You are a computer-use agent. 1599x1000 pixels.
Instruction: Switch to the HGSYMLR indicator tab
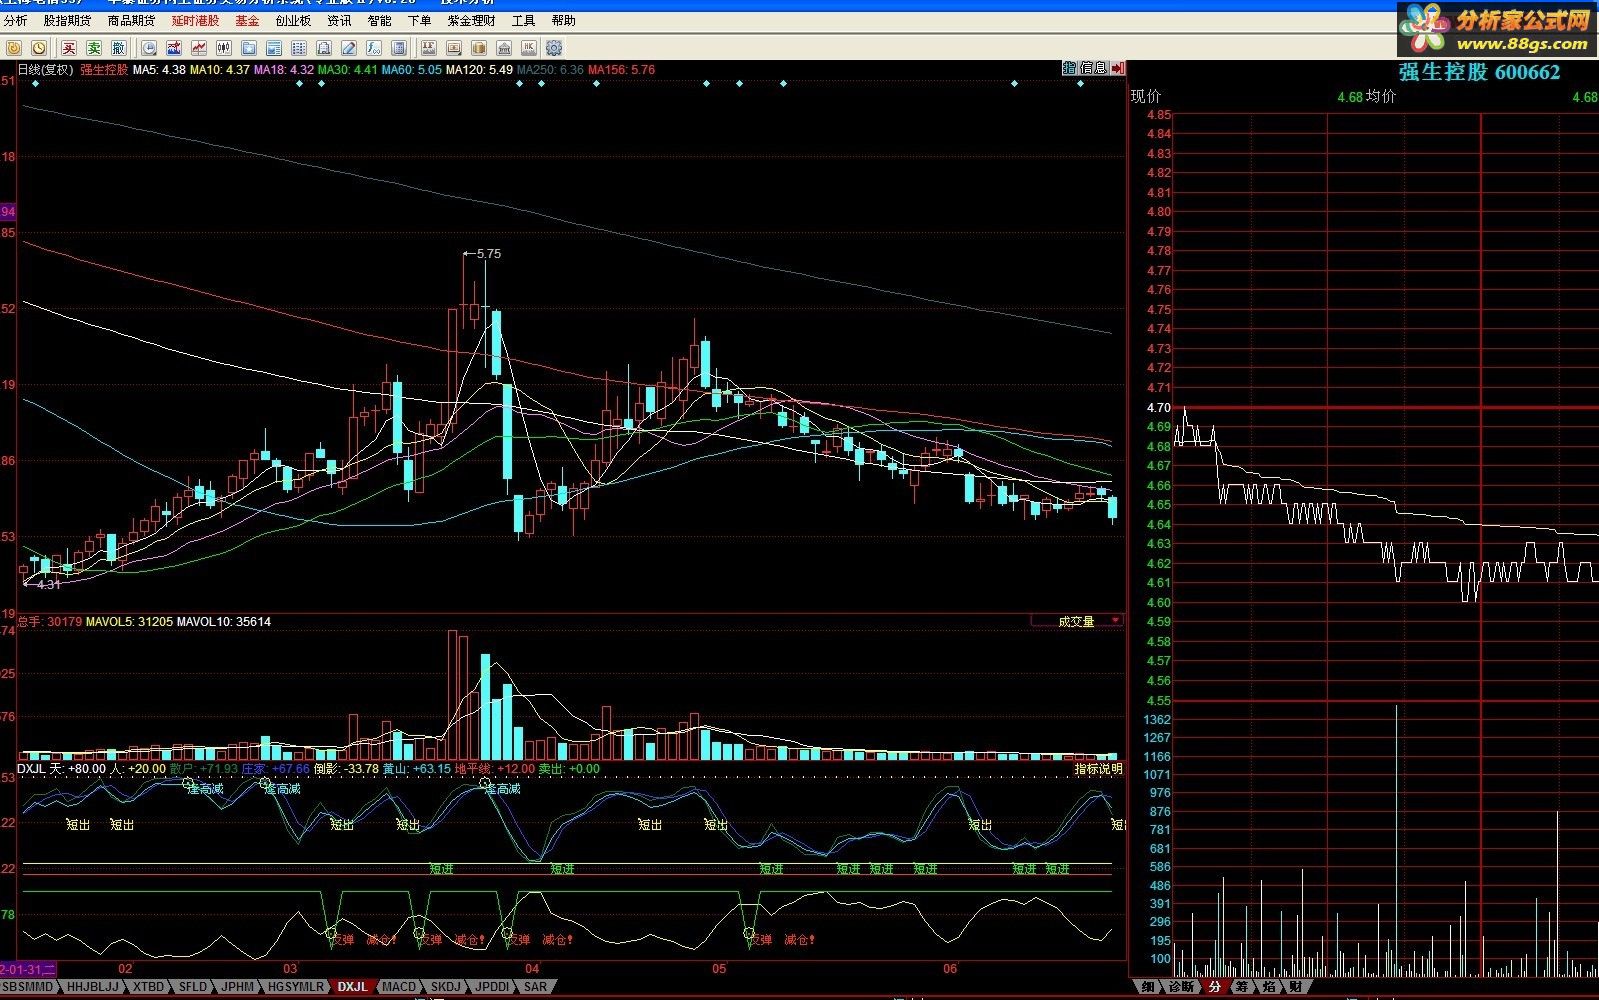pyautogui.click(x=296, y=987)
